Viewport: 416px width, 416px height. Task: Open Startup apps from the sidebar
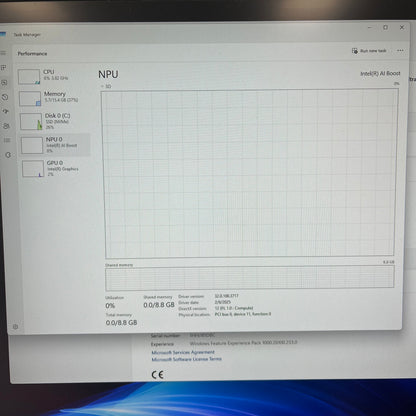tap(6, 112)
